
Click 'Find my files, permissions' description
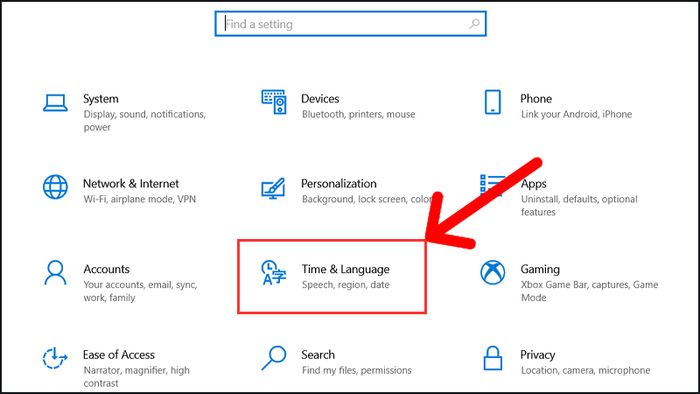point(357,370)
